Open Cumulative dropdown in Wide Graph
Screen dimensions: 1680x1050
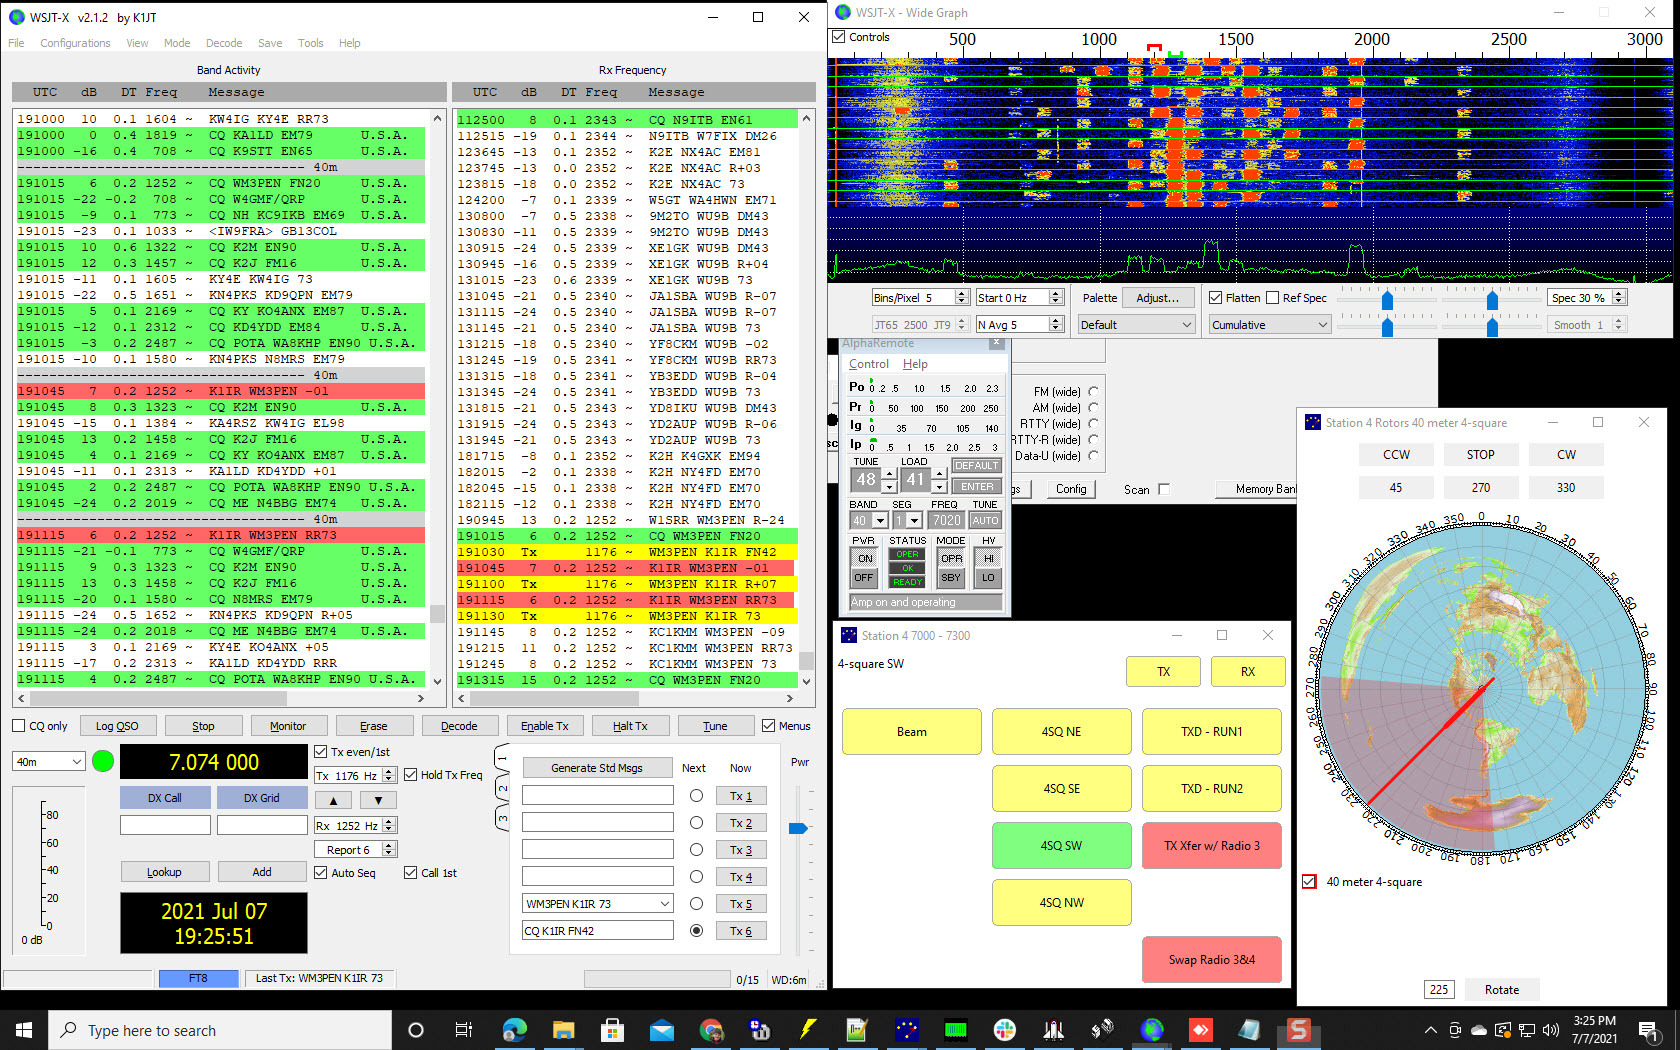(x=1270, y=325)
